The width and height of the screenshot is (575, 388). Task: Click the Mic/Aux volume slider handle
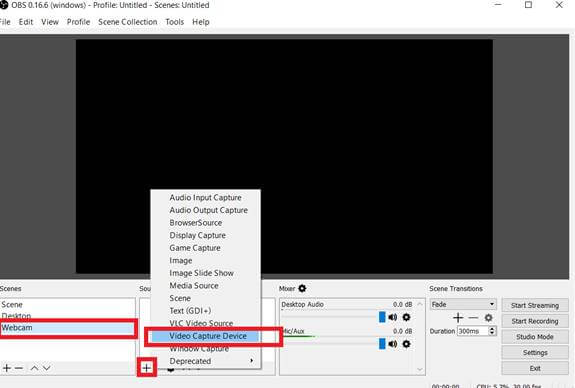point(382,344)
